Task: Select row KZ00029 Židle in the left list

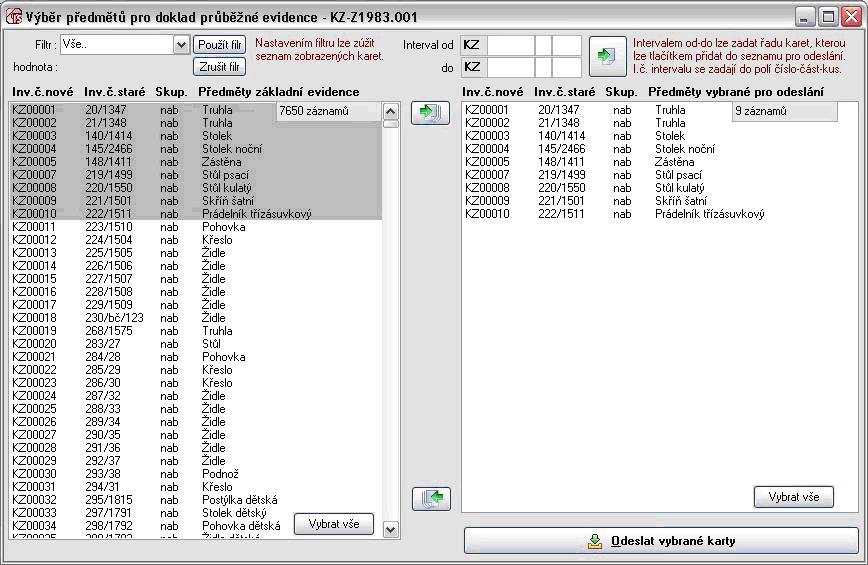Action: tap(195, 461)
